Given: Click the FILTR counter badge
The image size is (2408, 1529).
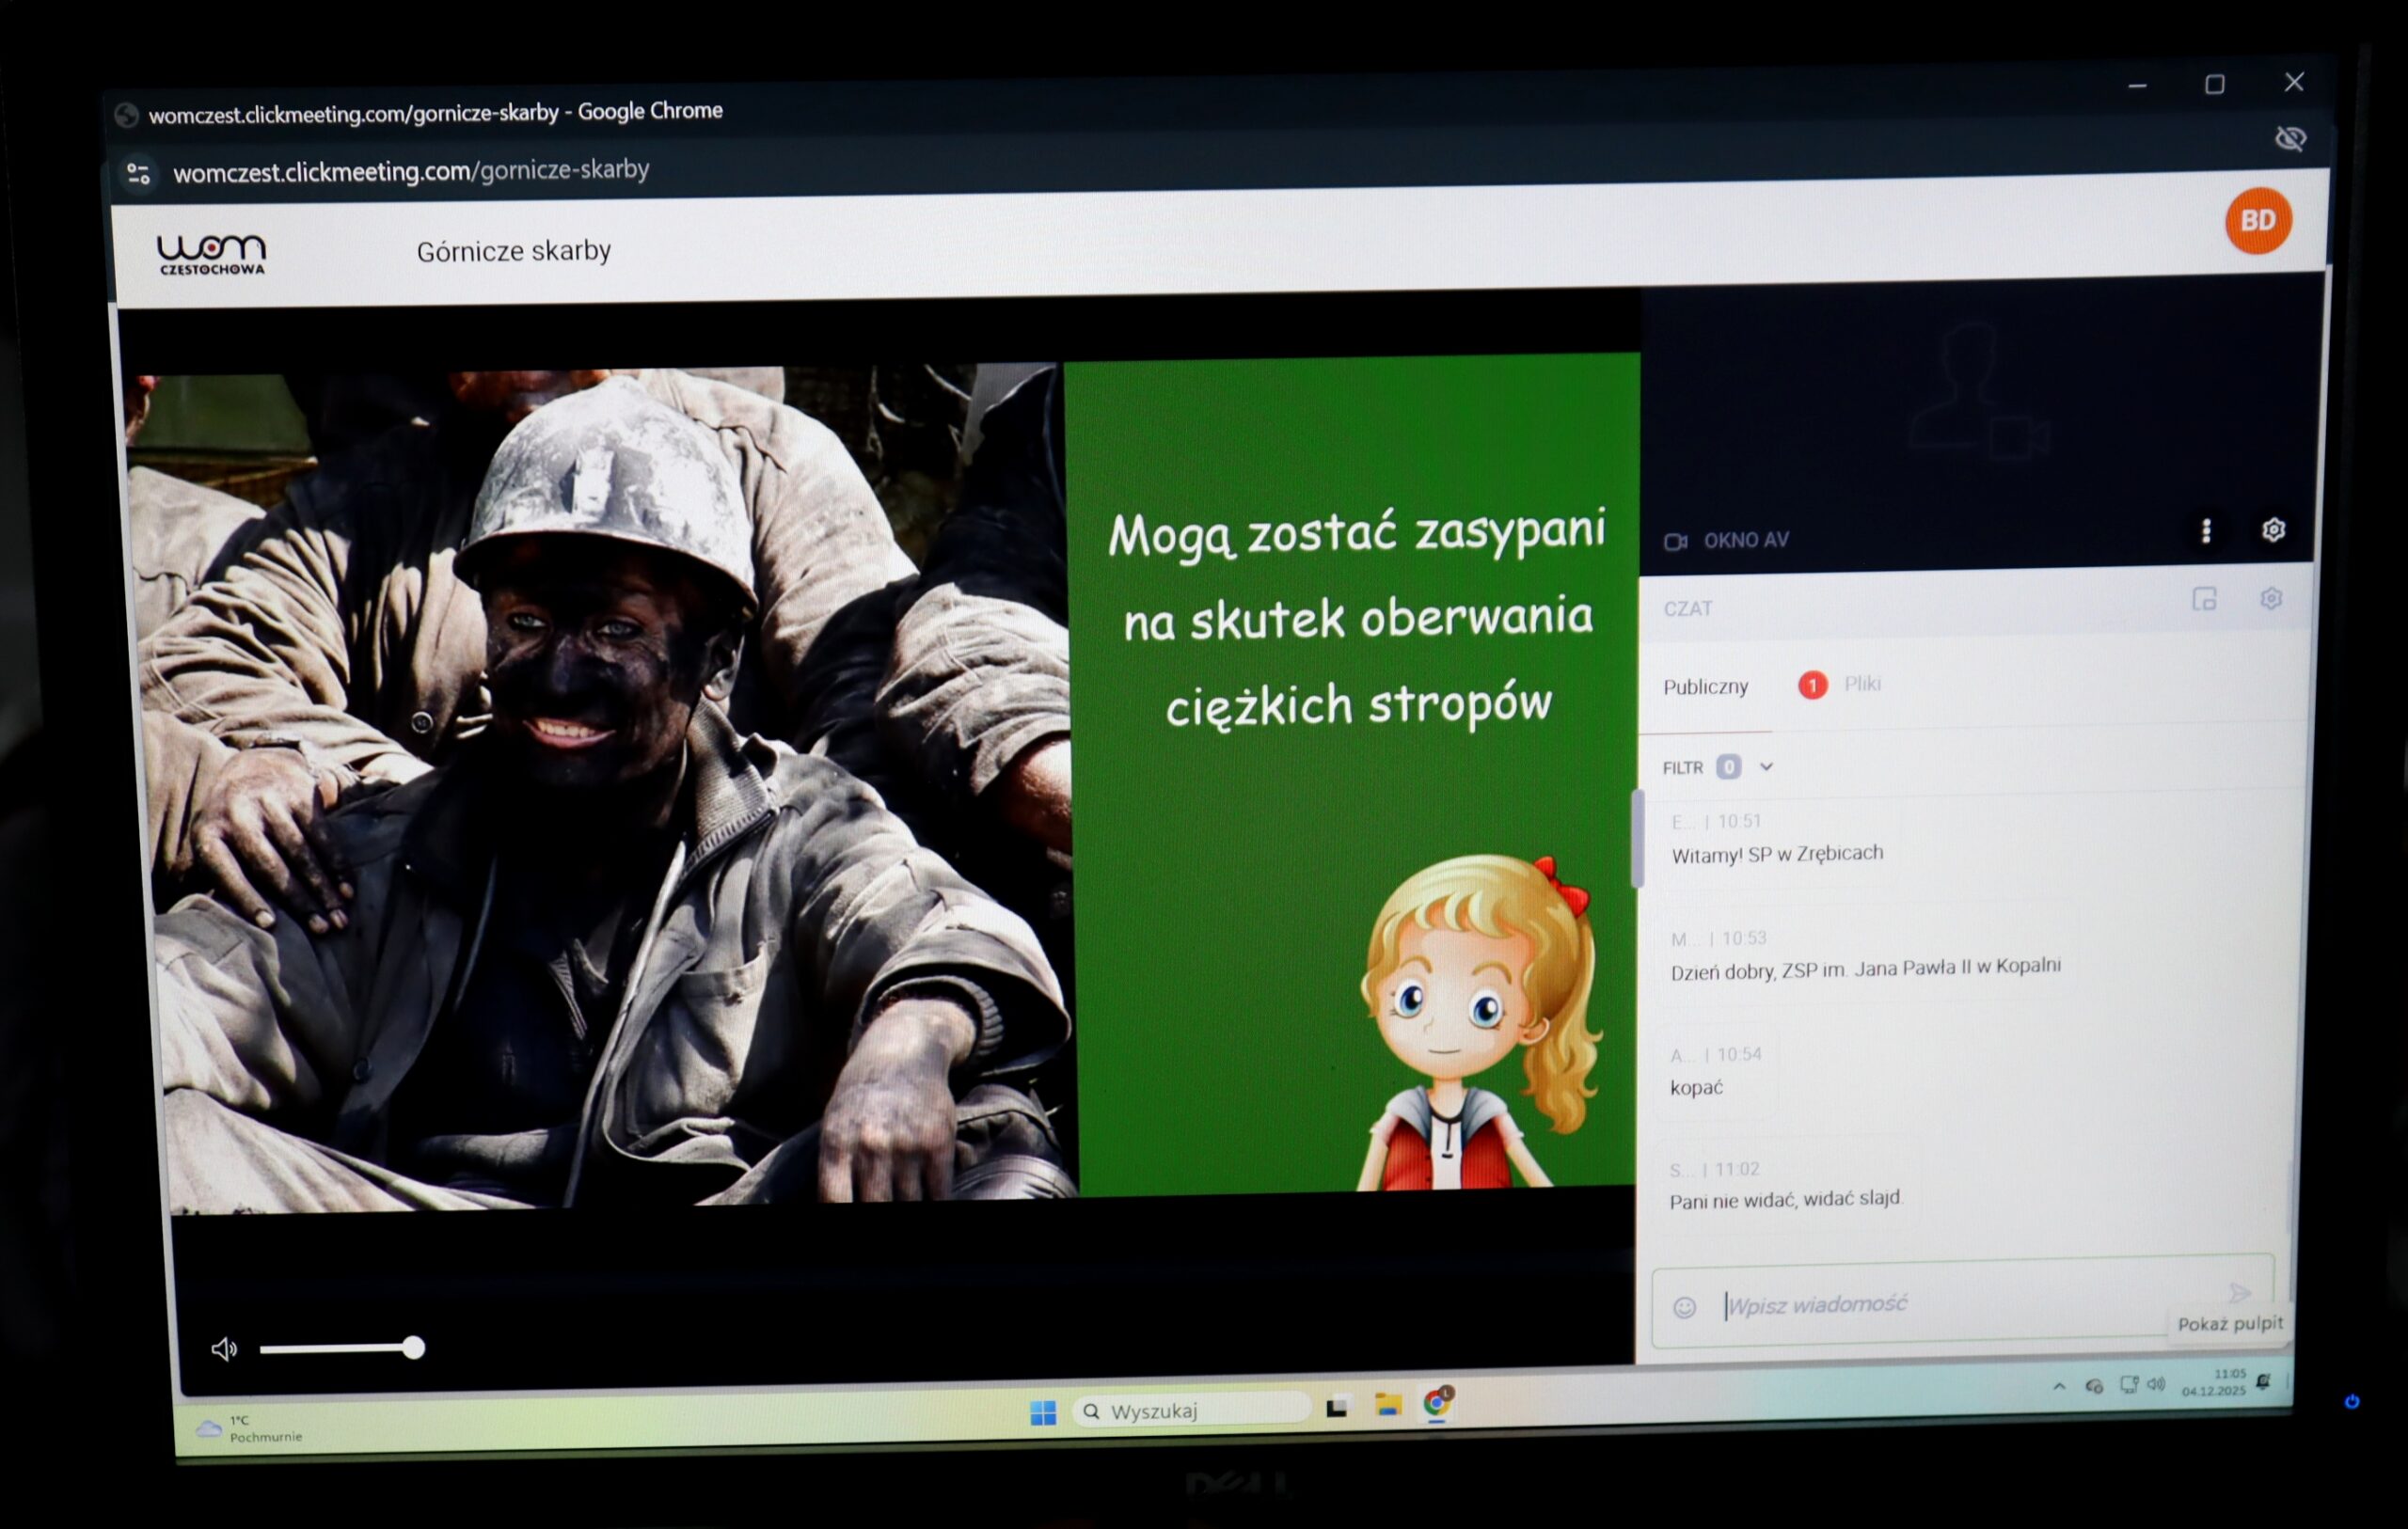Looking at the screenshot, I should point(1728,767).
